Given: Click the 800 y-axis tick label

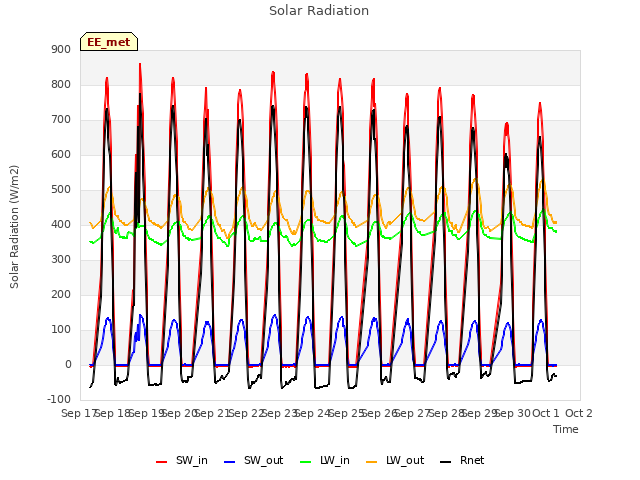Looking at the screenshot, I should [x=61, y=84].
